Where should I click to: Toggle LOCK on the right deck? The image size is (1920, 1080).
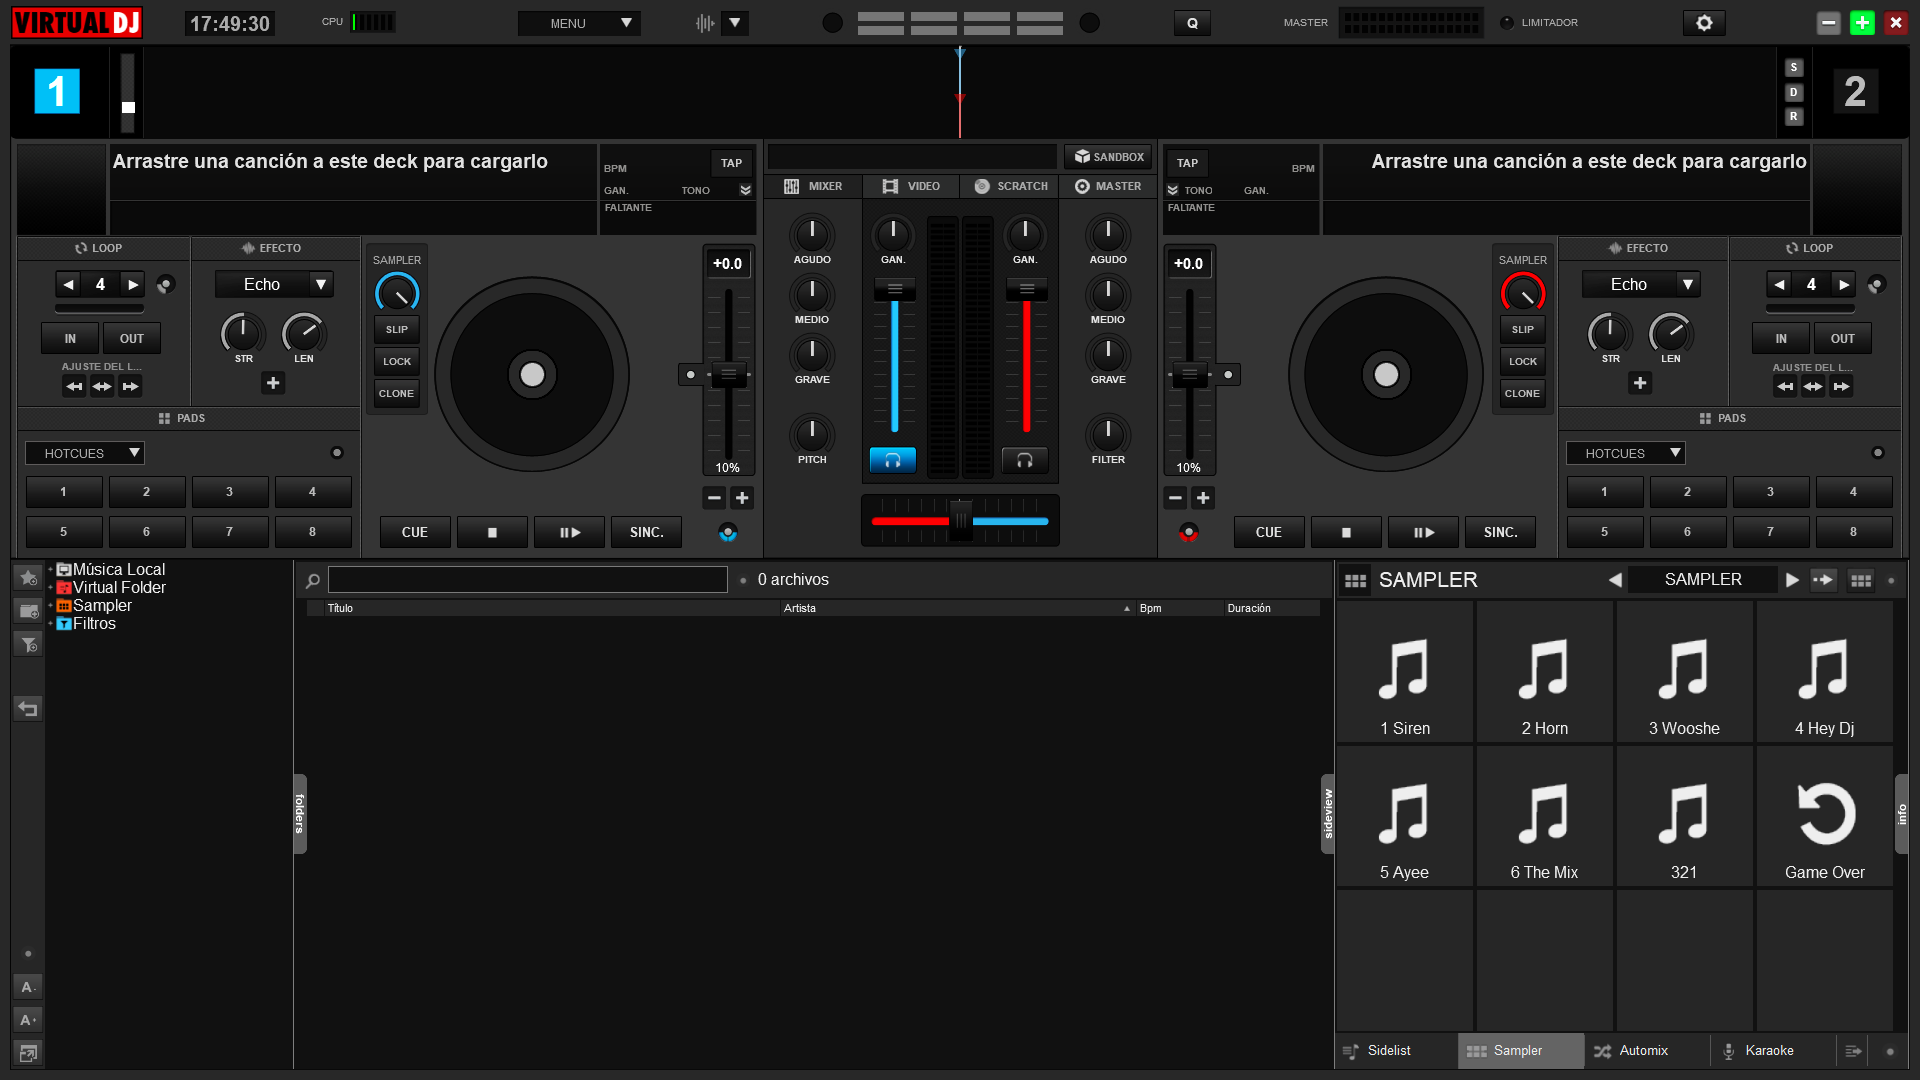tap(1522, 361)
